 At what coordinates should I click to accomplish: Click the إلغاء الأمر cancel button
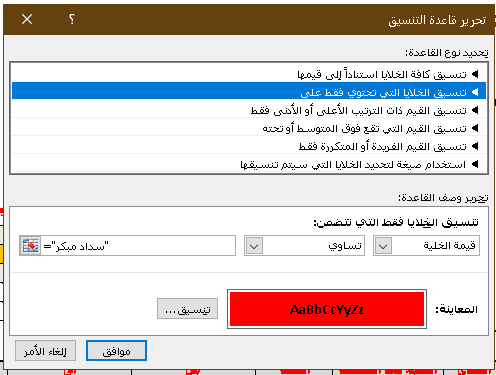point(45,350)
